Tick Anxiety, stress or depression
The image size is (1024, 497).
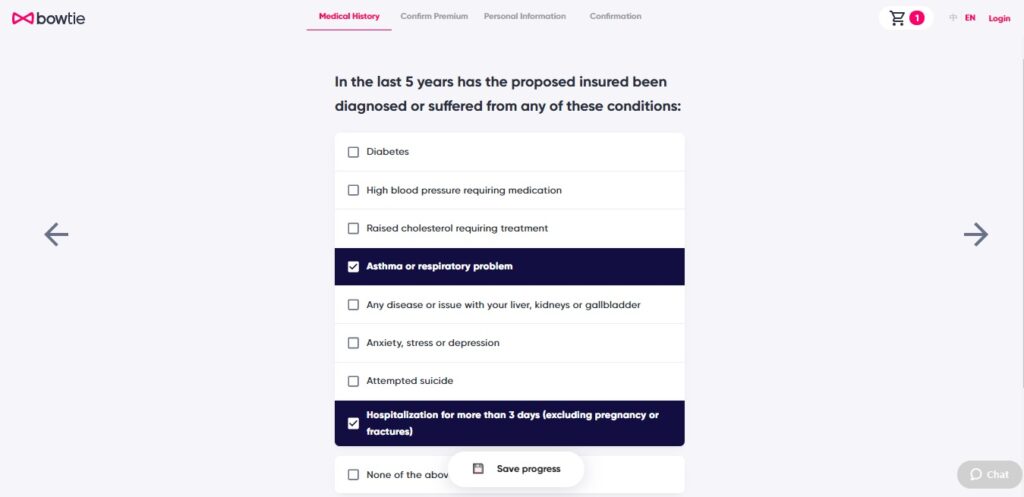(353, 343)
